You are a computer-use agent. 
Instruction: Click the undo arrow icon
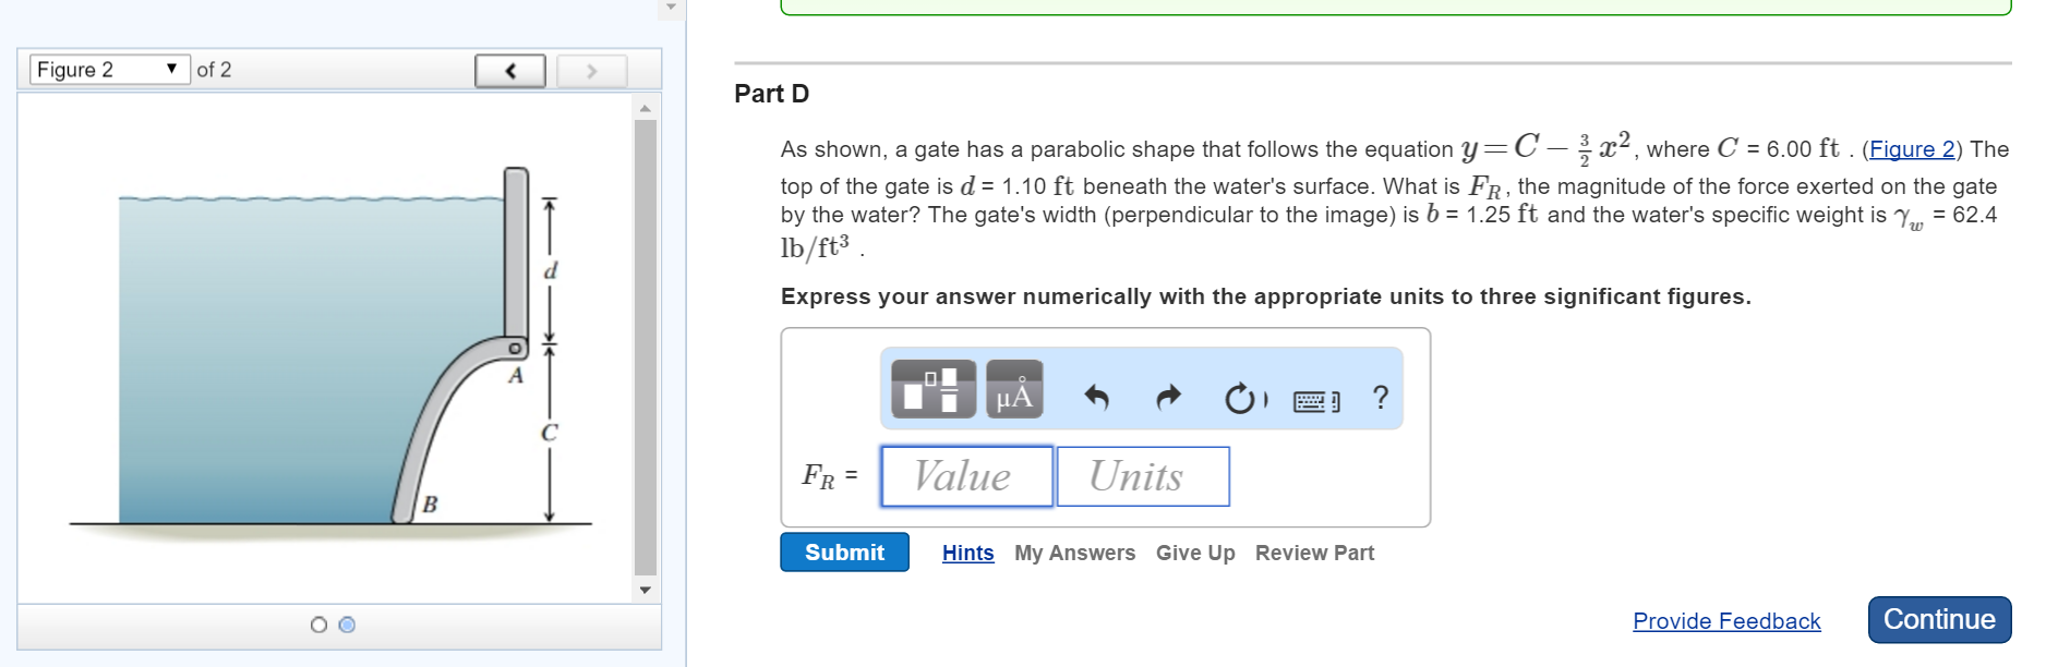(1098, 397)
